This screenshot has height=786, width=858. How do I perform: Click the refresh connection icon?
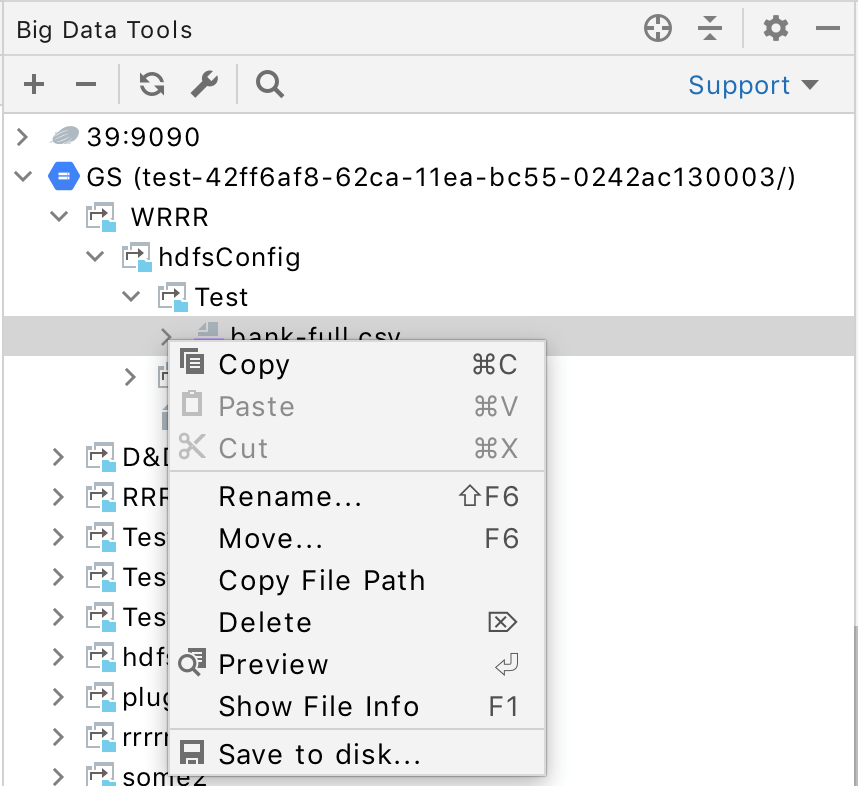tap(152, 85)
